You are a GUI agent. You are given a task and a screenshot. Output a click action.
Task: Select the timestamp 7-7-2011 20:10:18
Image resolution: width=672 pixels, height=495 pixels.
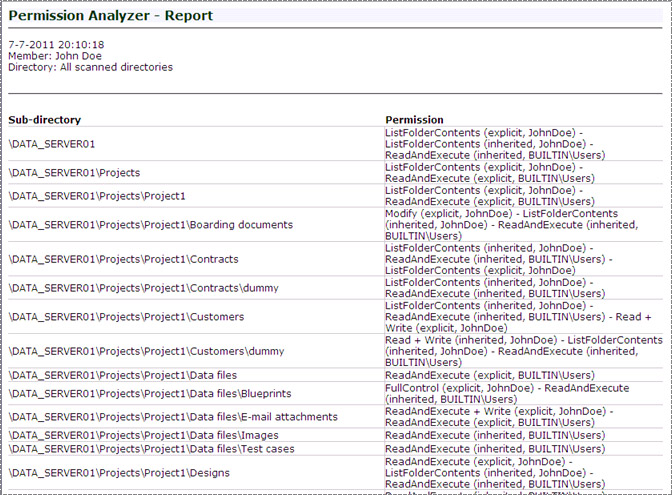tap(56, 45)
